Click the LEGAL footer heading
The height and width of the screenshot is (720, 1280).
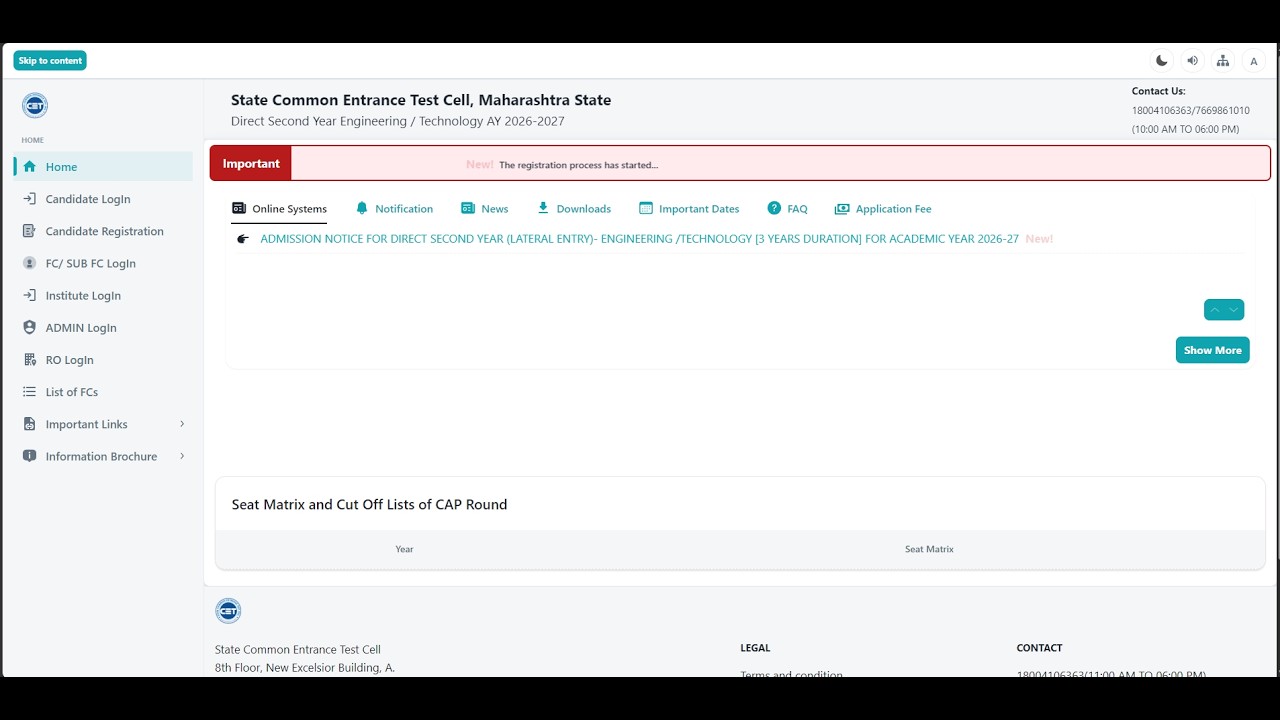[755, 648]
